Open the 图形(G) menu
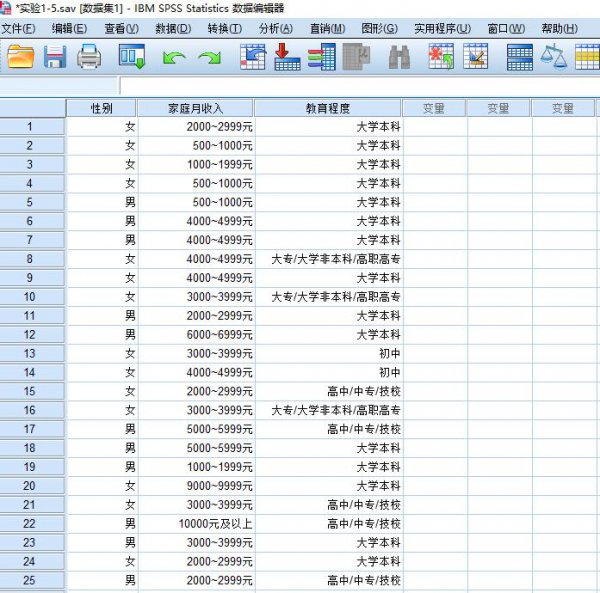 pyautogui.click(x=380, y=29)
